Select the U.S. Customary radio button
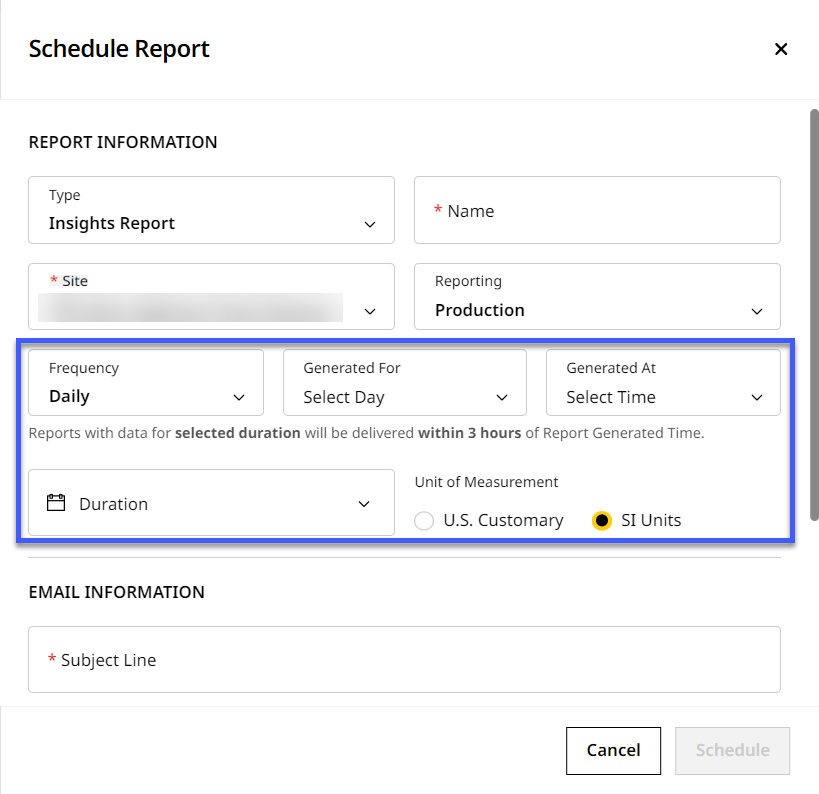This screenshot has width=819, height=794. pos(424,520)
